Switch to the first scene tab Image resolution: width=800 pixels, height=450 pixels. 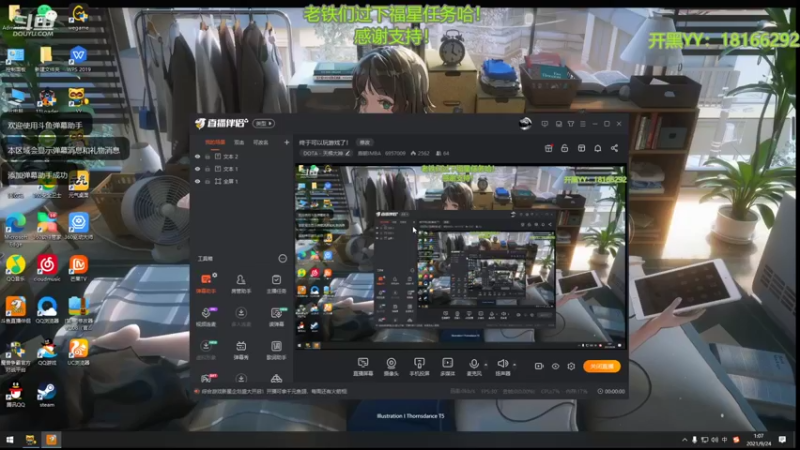point(215,142)
